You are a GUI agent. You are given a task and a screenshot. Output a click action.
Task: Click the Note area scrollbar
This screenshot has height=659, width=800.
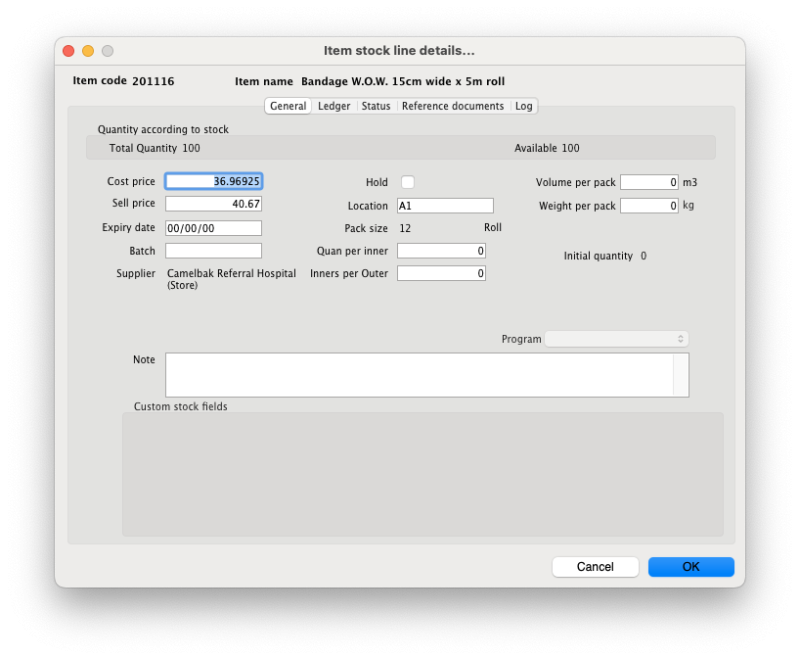pyautogui.click(x=681, y=375)
